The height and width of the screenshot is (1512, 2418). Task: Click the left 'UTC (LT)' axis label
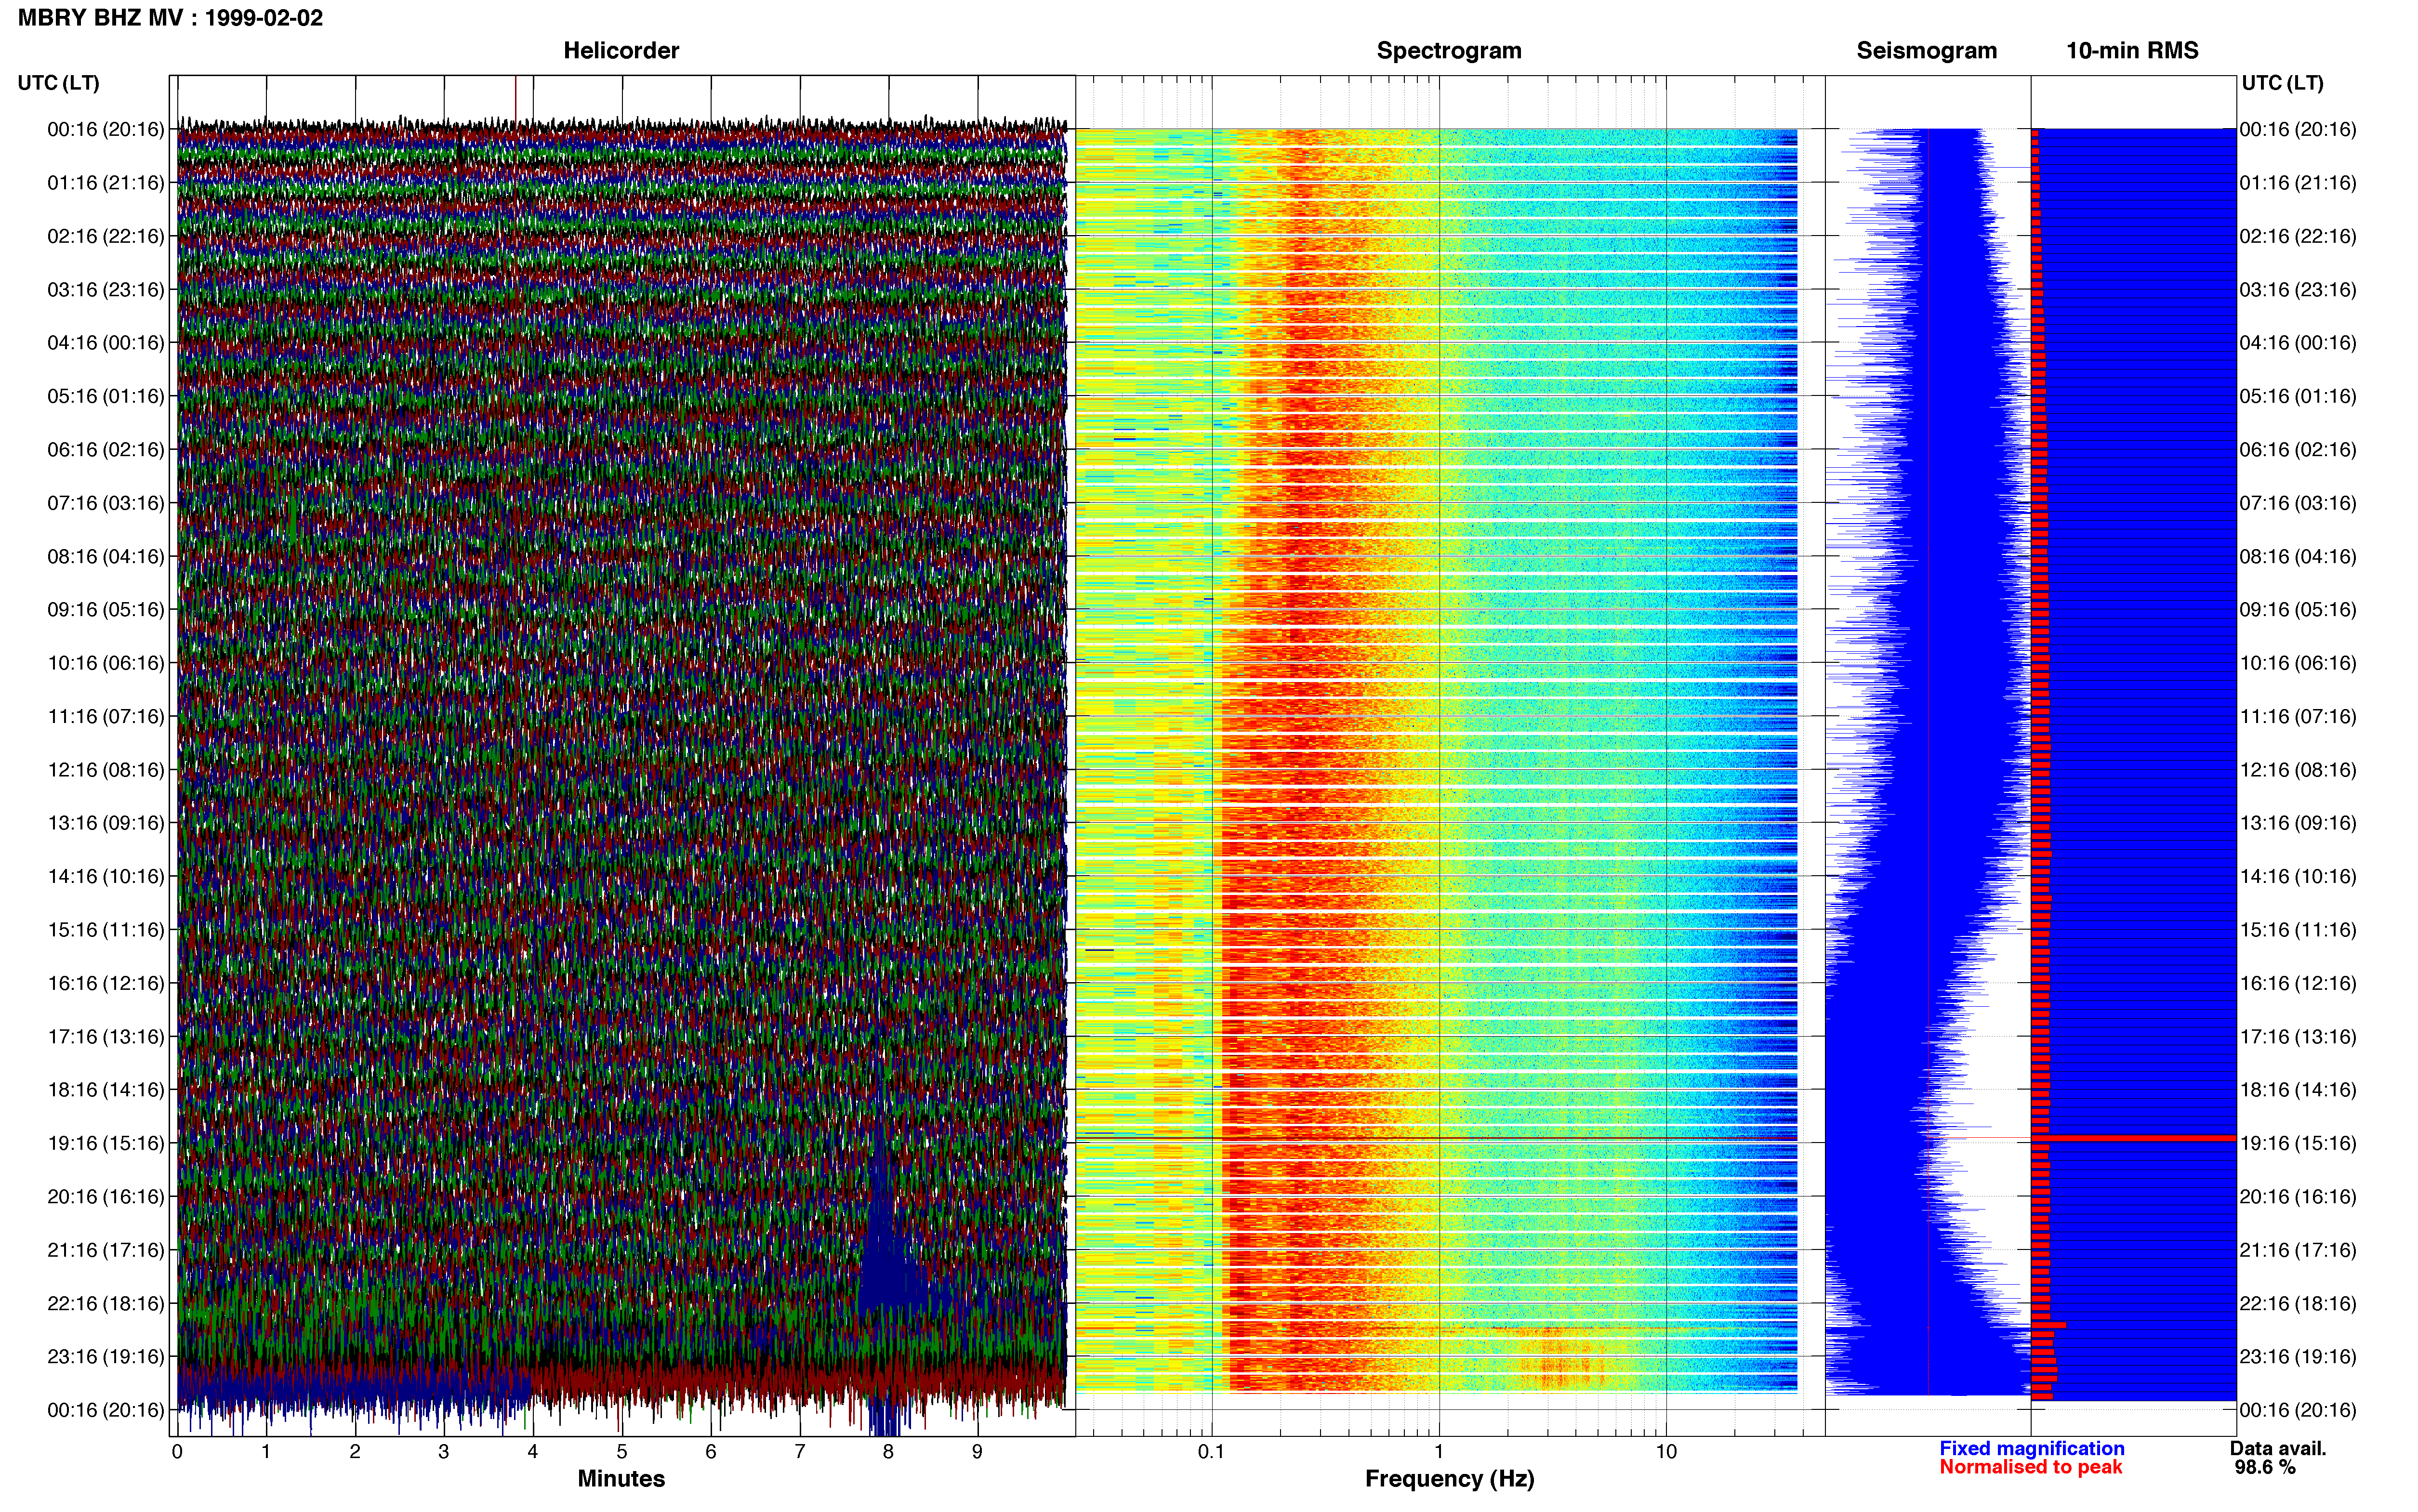59,83
